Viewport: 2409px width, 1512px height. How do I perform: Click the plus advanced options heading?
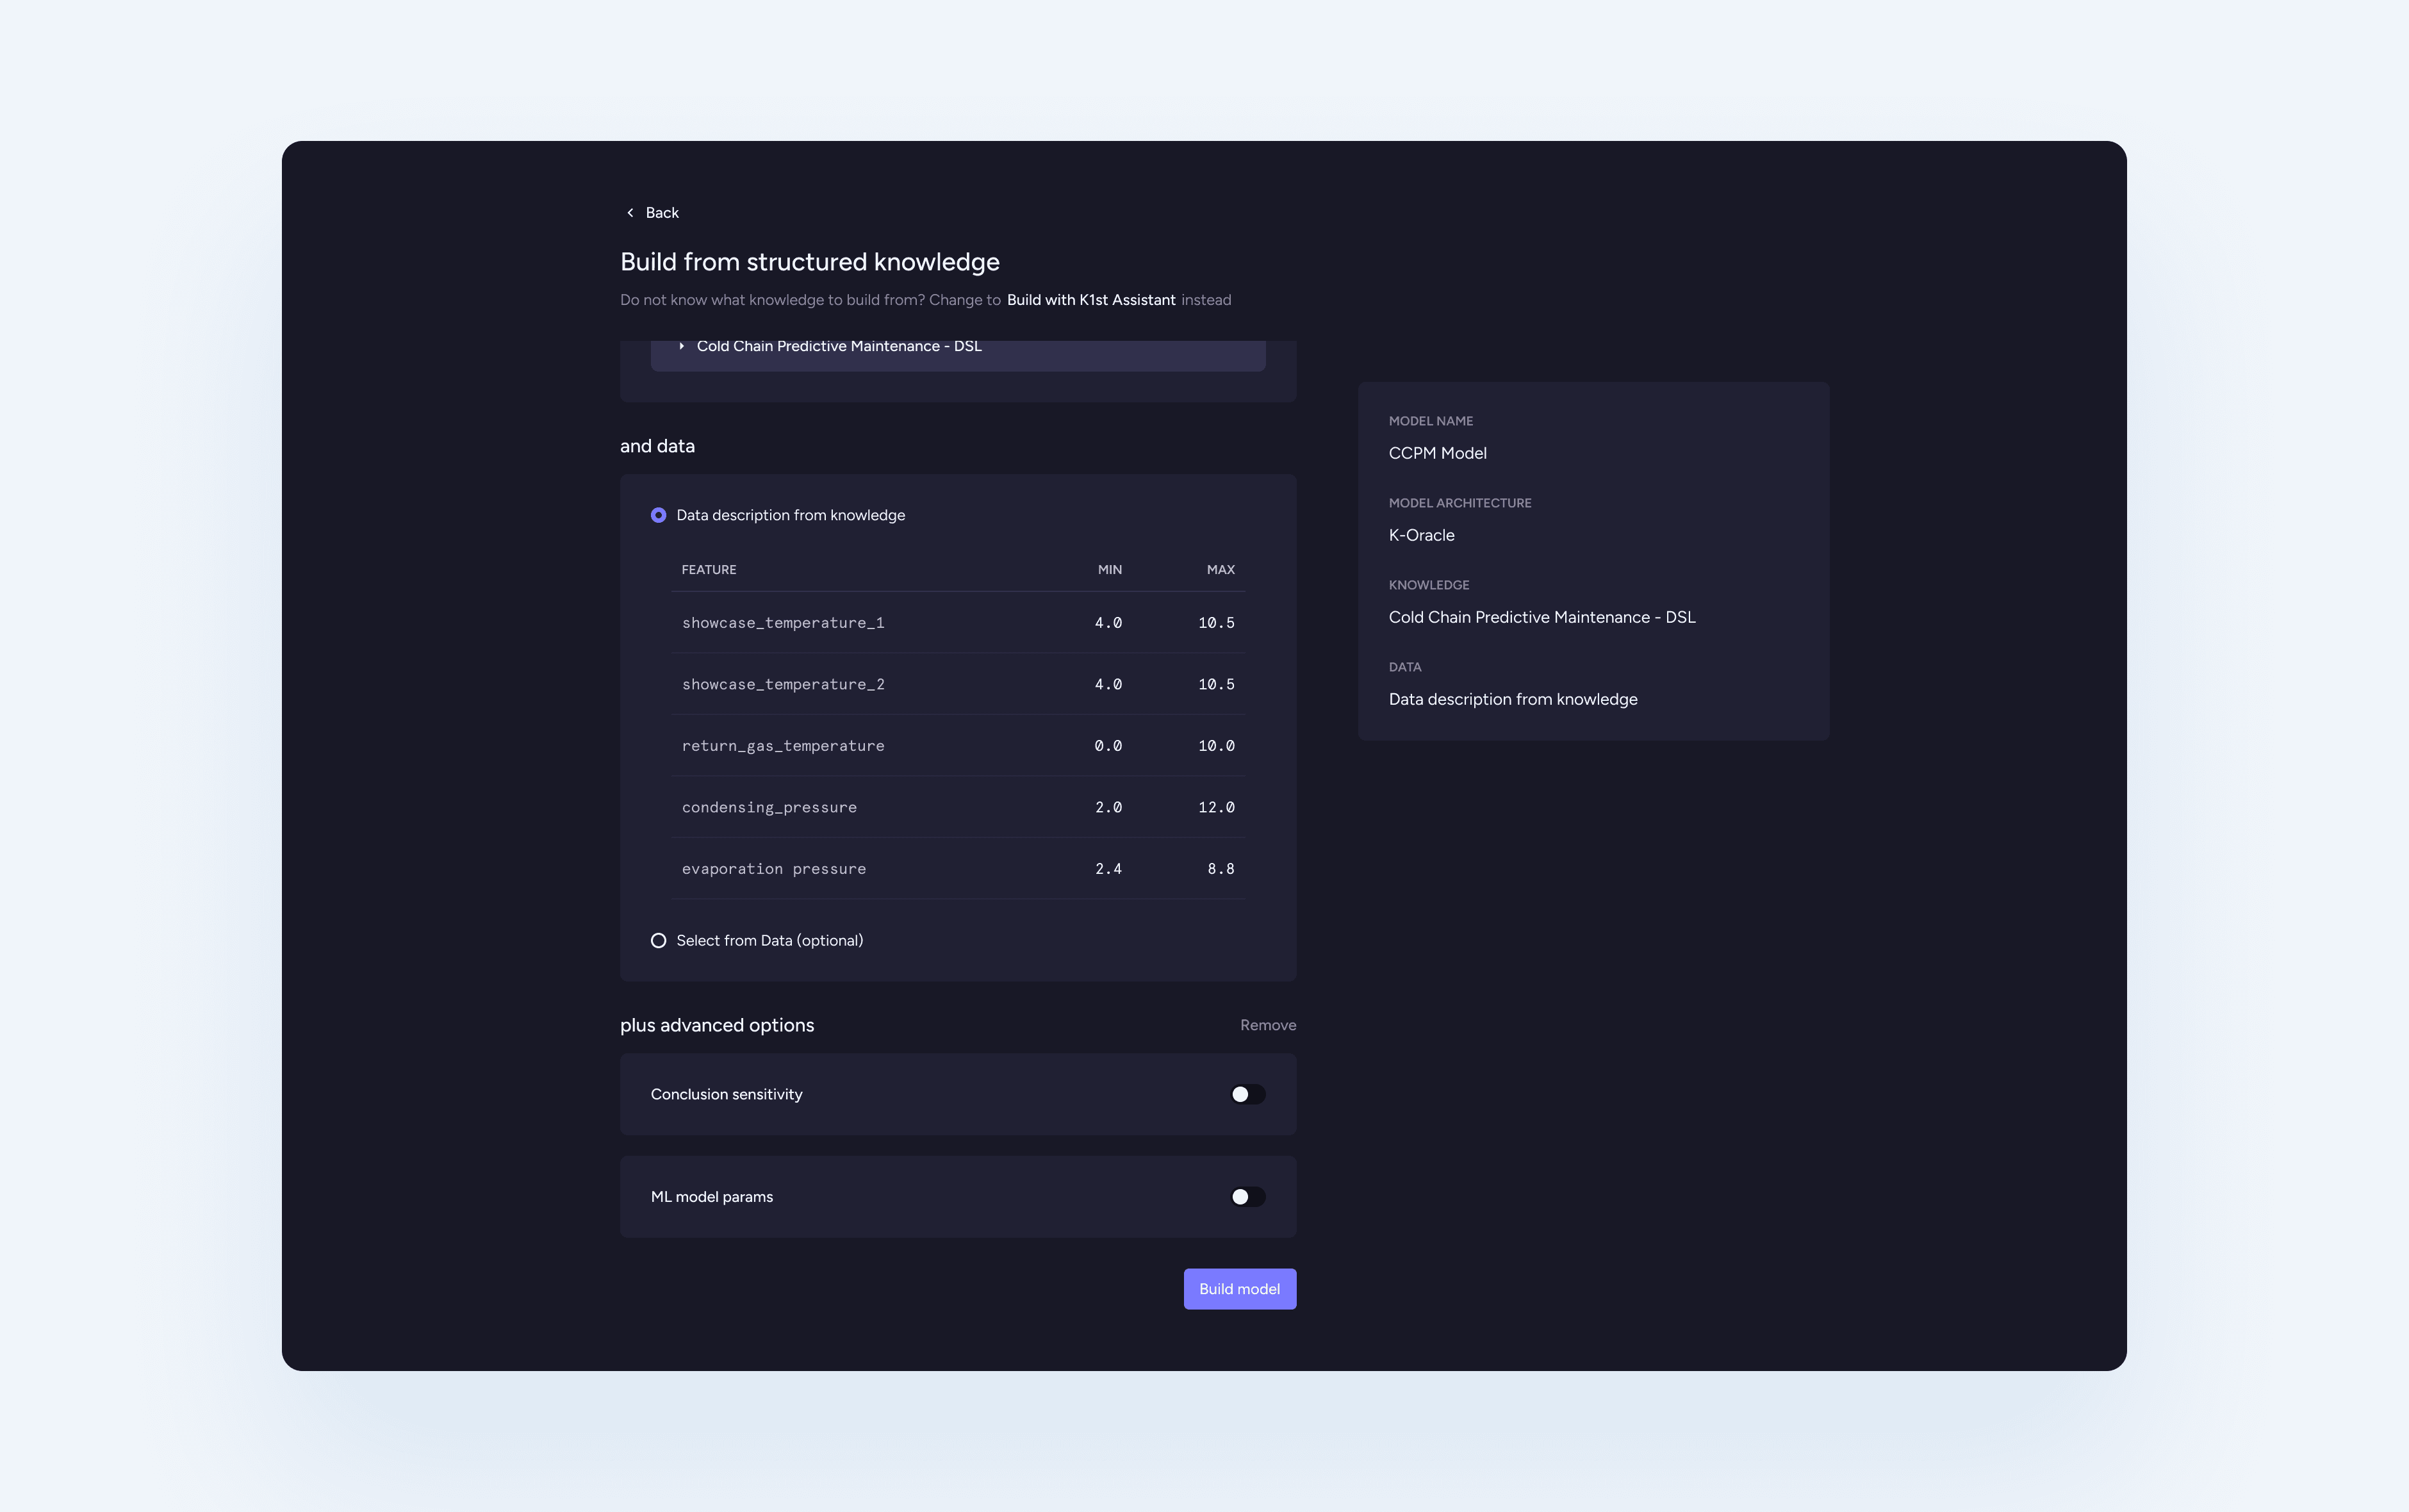point(717,1026)
